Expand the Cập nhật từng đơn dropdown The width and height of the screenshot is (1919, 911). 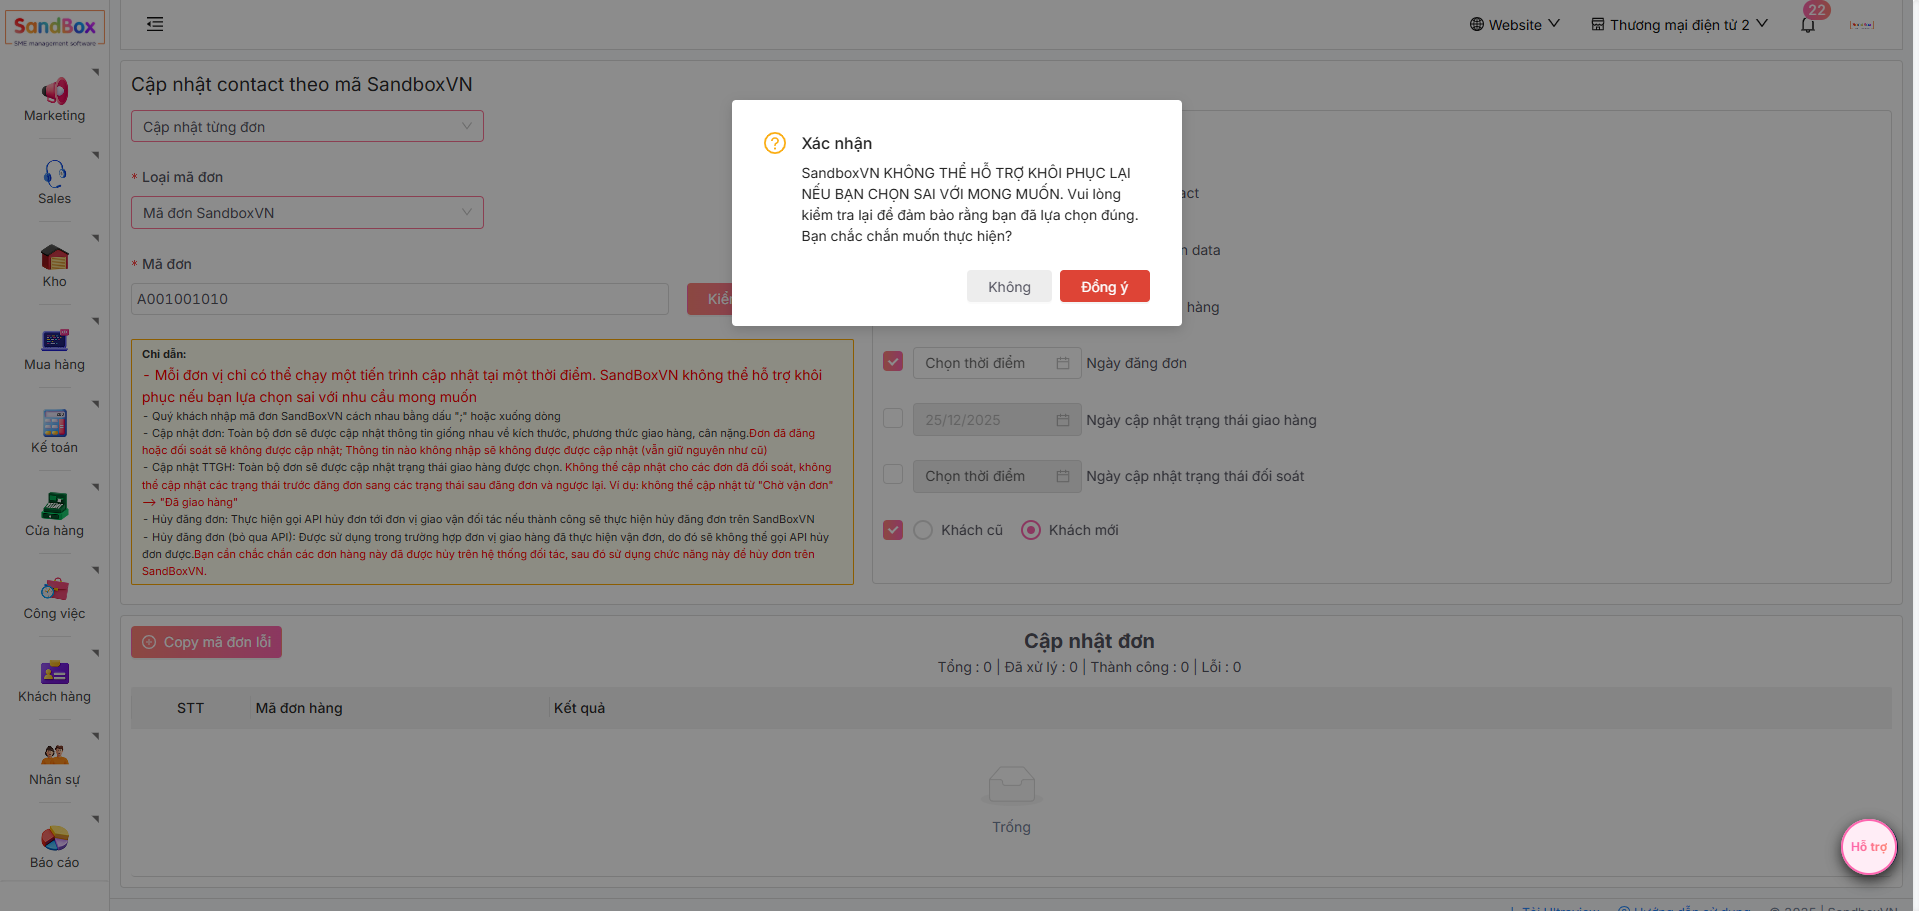click(307, 127)
